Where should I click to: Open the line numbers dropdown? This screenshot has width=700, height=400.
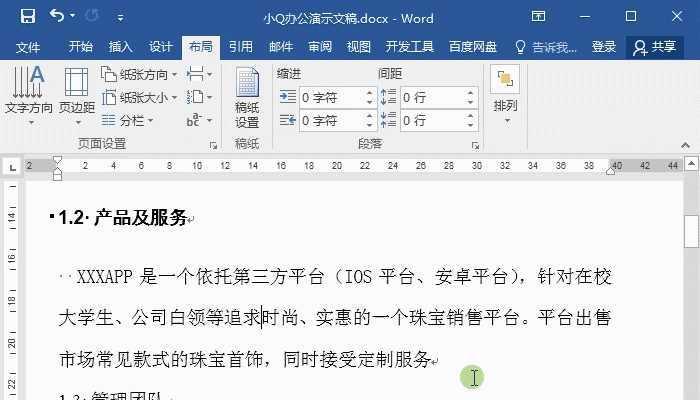tap(199, 97)
